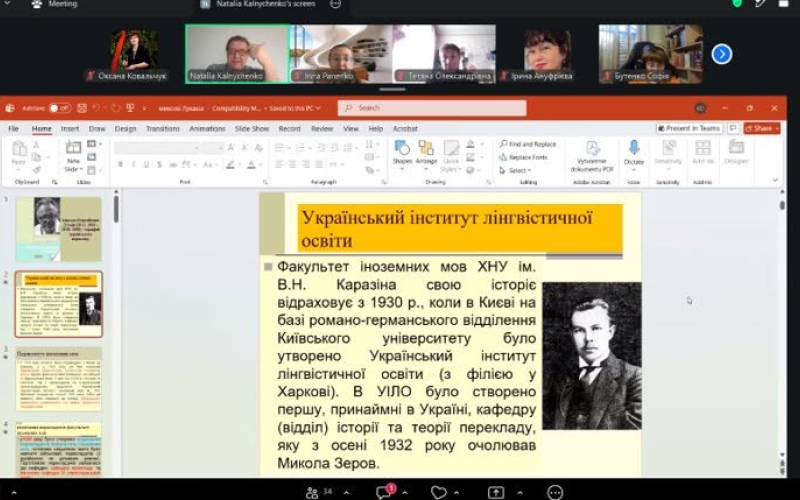Screen dimensions: 800x500
Task: Toggle Bold formatting
Action: click(120, 164)
